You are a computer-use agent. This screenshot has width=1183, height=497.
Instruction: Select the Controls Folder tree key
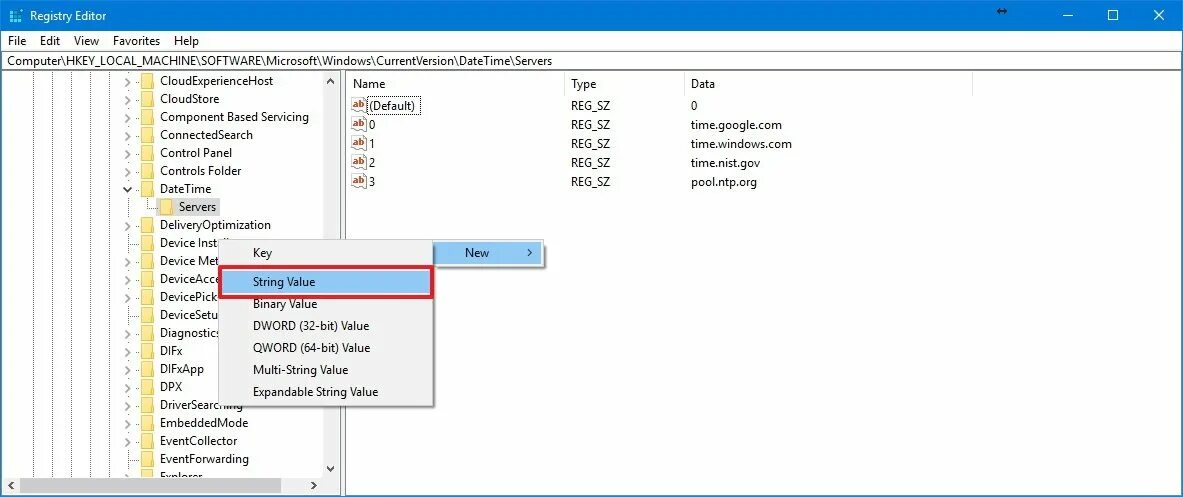click(x=201, y=170)
